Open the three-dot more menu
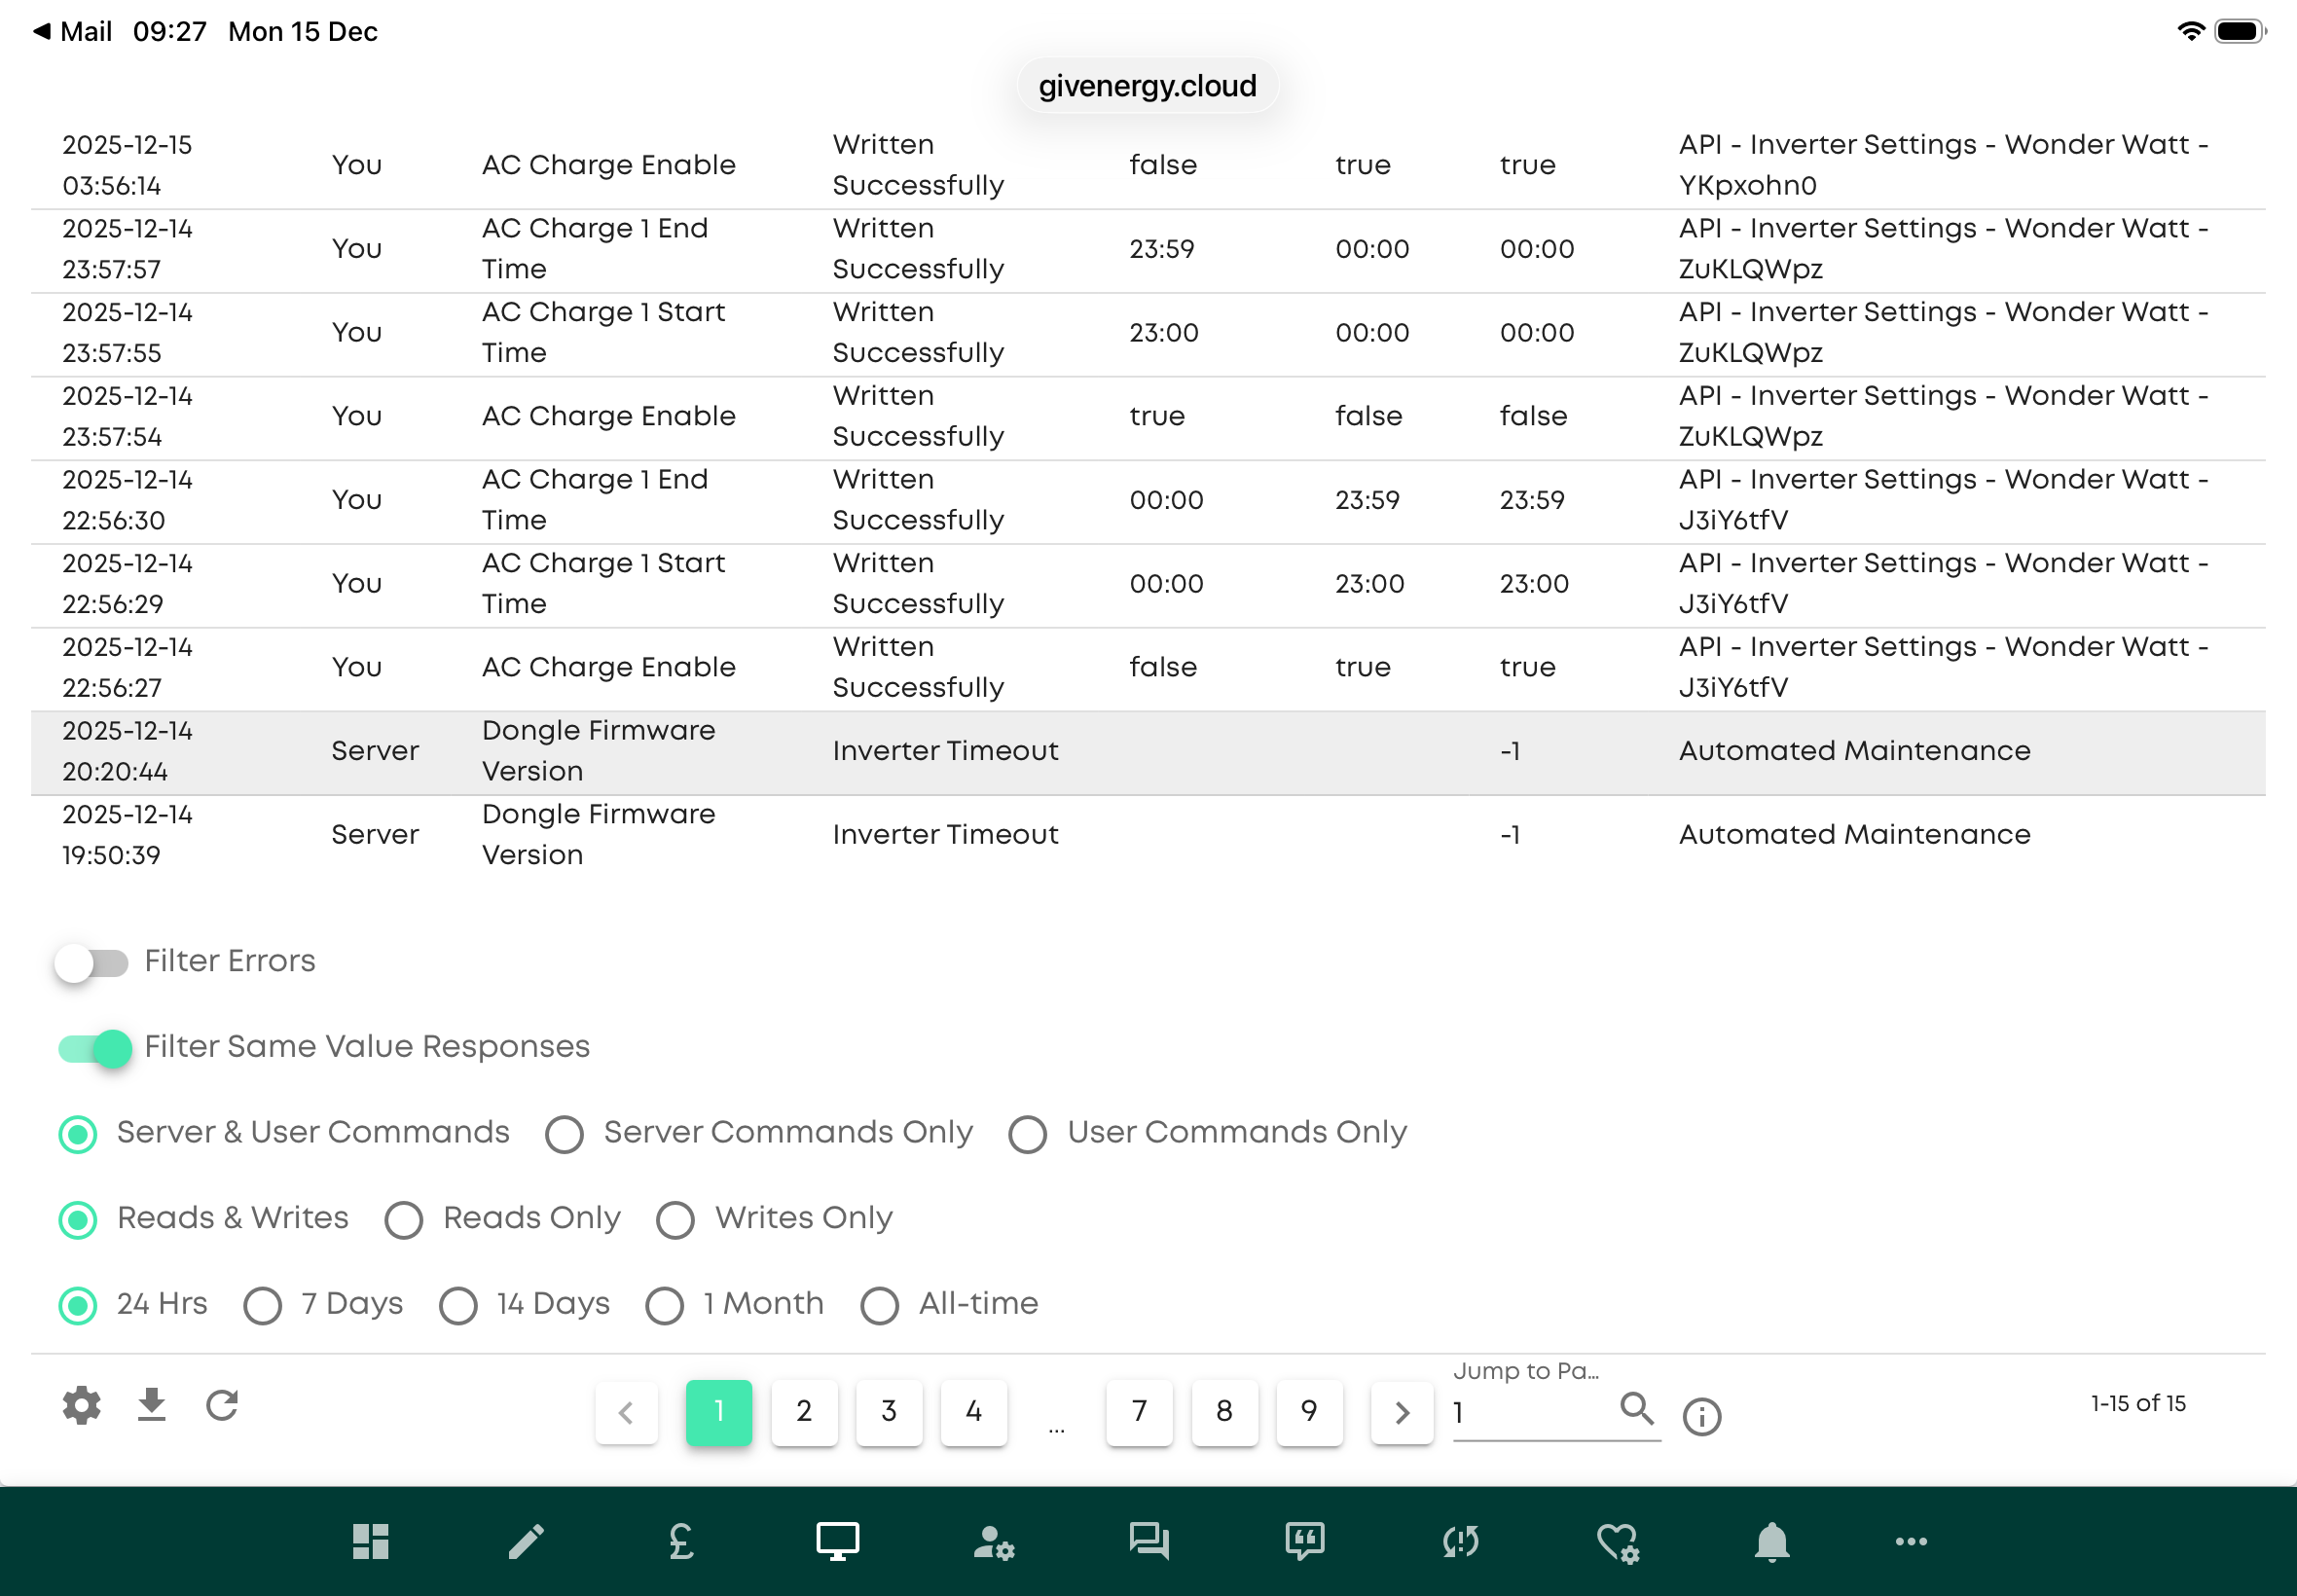The image size is (2297, 1596). click(x=1911, y=1541)
